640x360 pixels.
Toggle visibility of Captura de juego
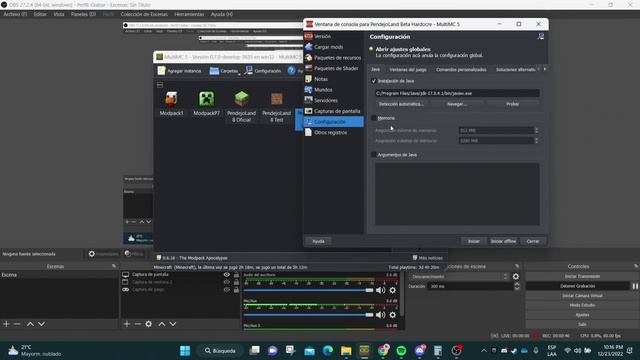[x=227, y=289]
